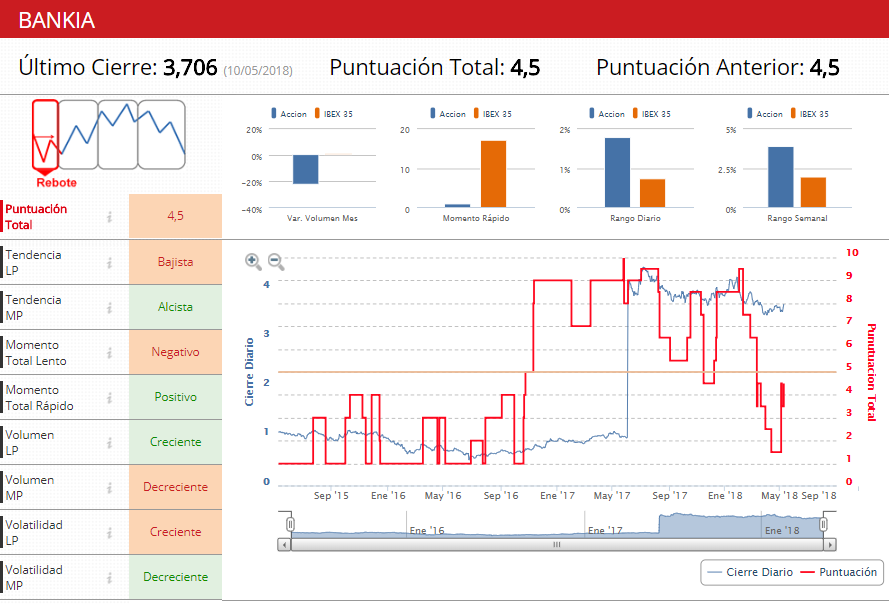The image size is (890, 604).
Task: Click info icon next to Volatilidad MP
Action: (x=110, y=577)
